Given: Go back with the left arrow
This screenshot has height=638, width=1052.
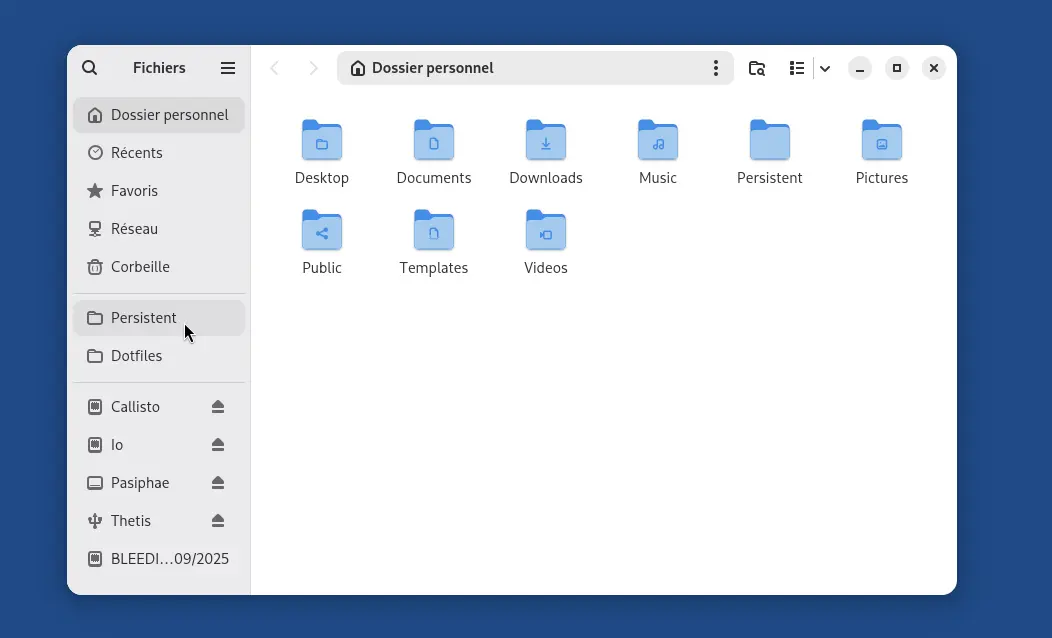Looking at the screenshot, I should [274, 68].
